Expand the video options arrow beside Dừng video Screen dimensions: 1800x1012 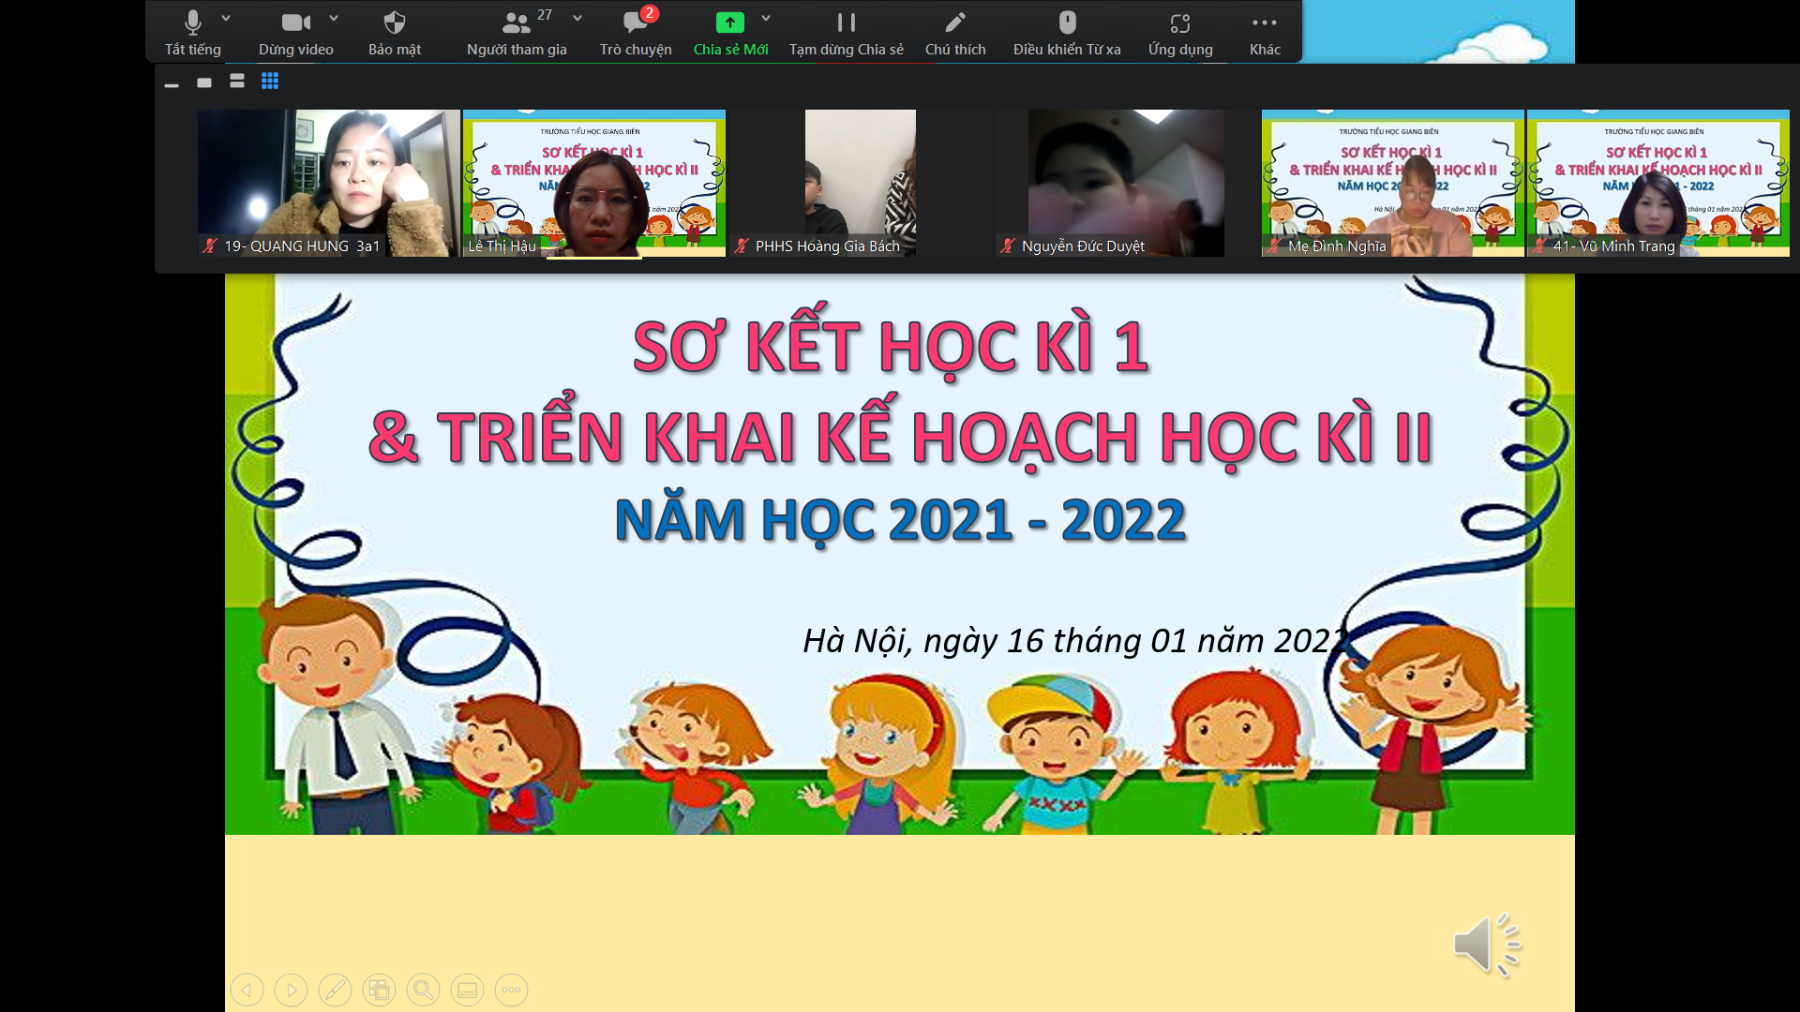point(334,18)
